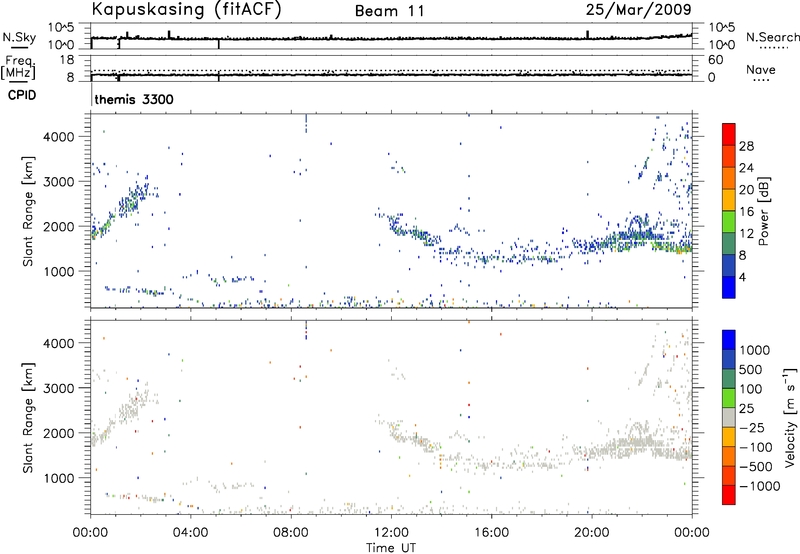Click the 1000 km tick on the power panel axis
The width and height of the screenshot is (800, 554).
[61, 272]
